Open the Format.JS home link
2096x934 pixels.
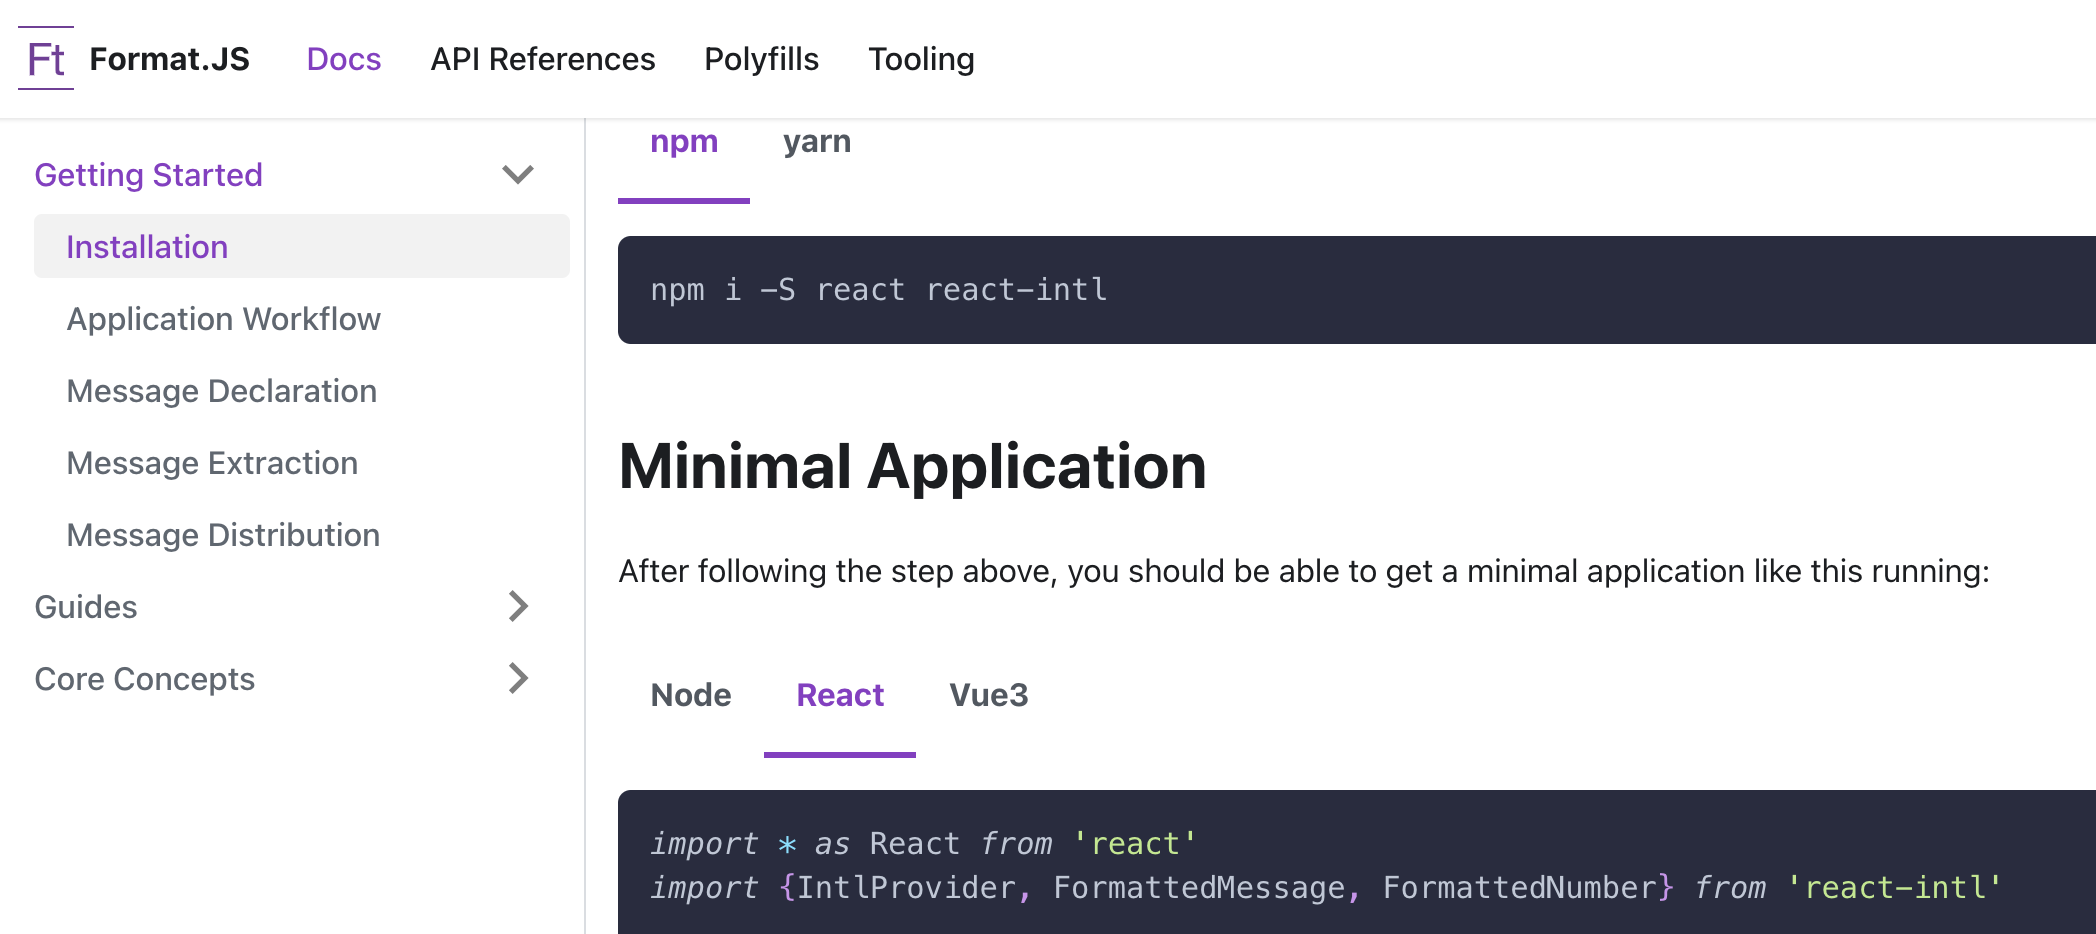169,59
